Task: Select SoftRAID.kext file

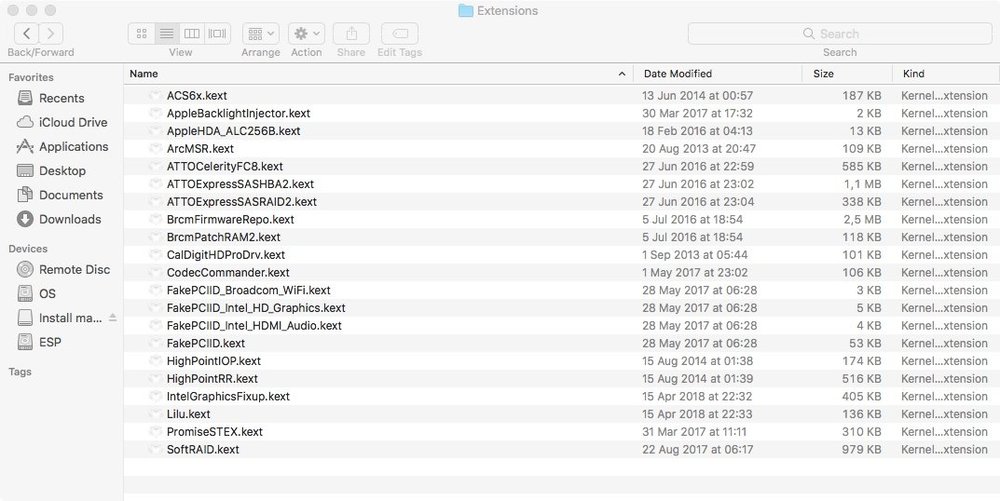Action: tap(203, 449)
